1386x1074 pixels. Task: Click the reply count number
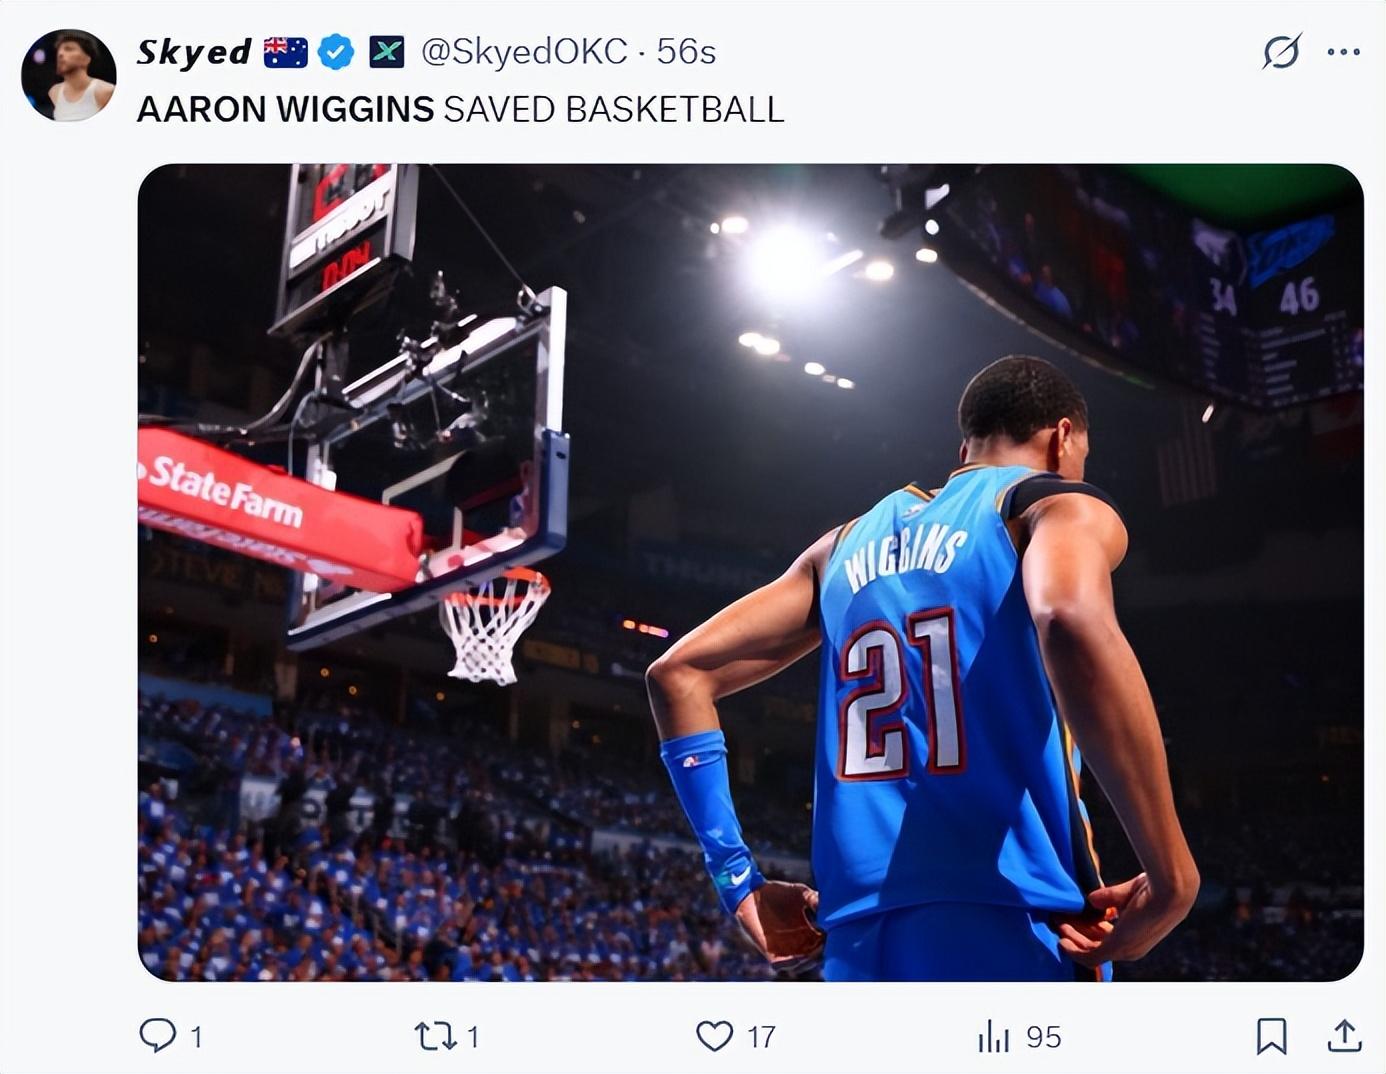(x=196, y=1037)
